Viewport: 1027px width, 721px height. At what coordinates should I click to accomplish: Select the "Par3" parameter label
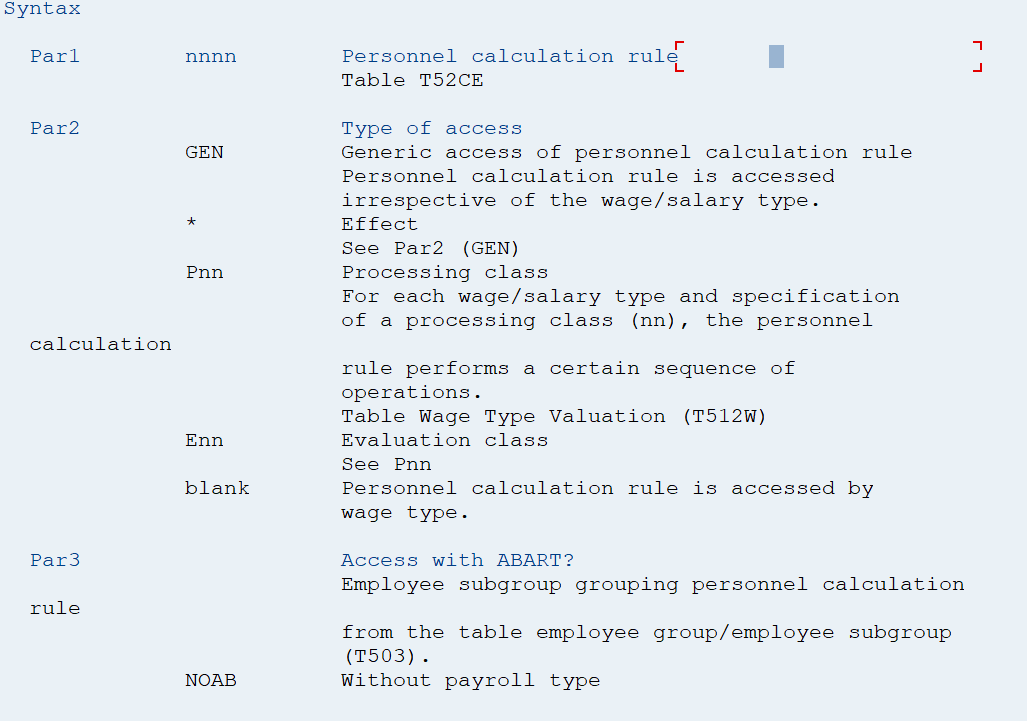(55, 560)
